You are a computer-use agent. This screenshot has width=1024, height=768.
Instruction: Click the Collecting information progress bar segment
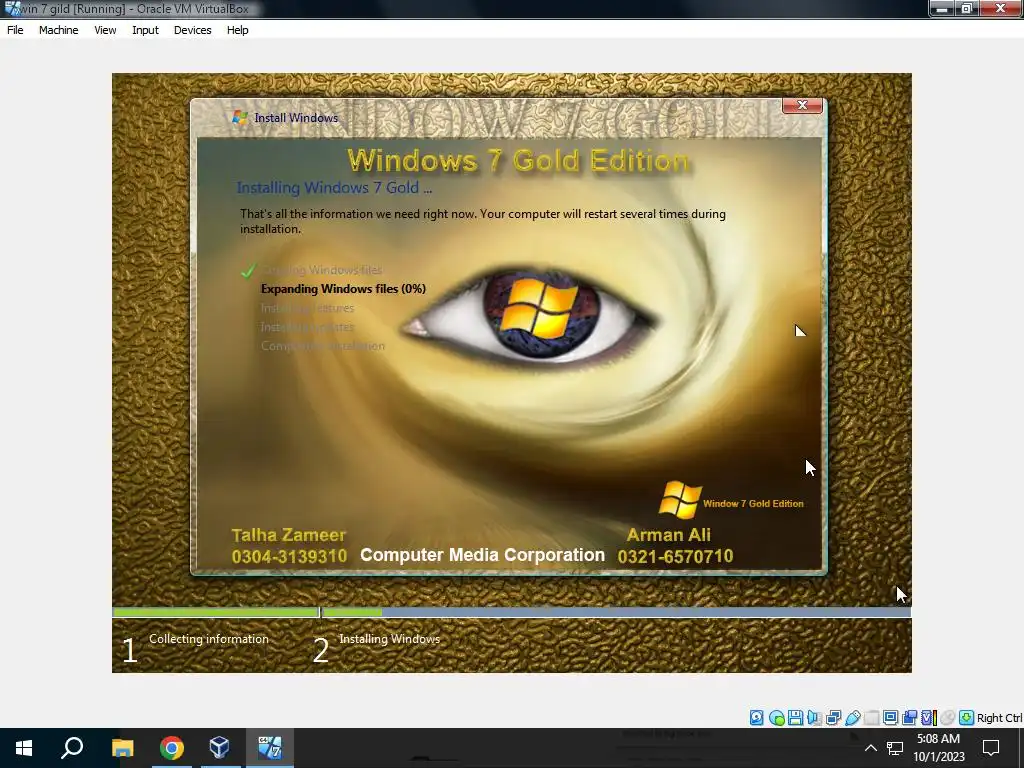216,613
